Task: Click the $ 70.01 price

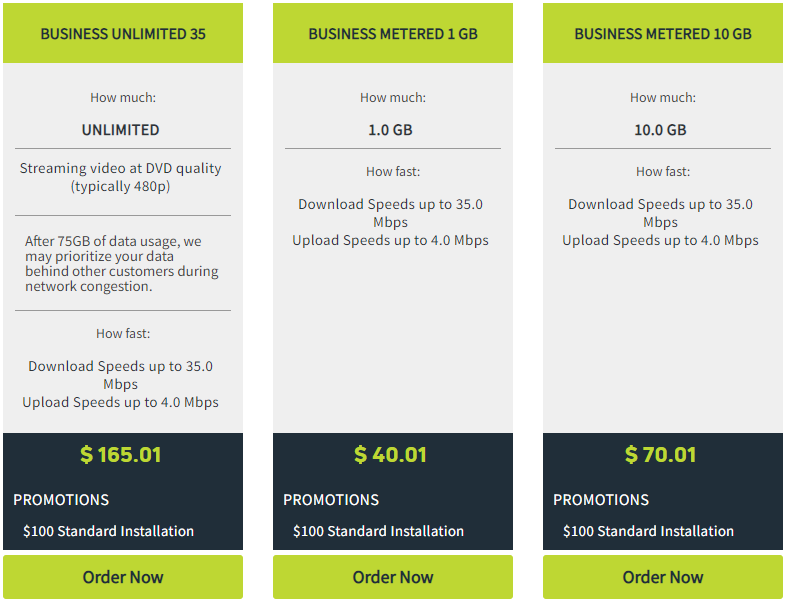Action: click(x=660, y=454)
